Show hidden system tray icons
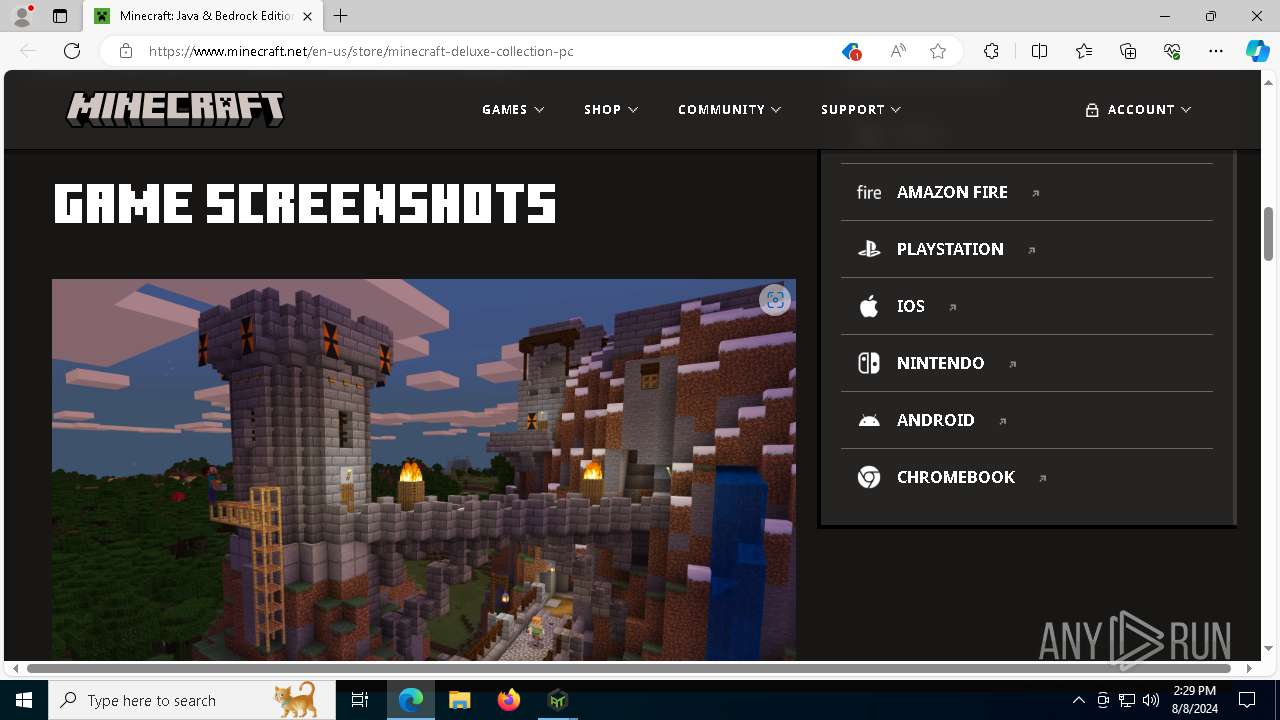This screenshot has height=720, width=1280. pyautogui.click(x=1078, y=700)
